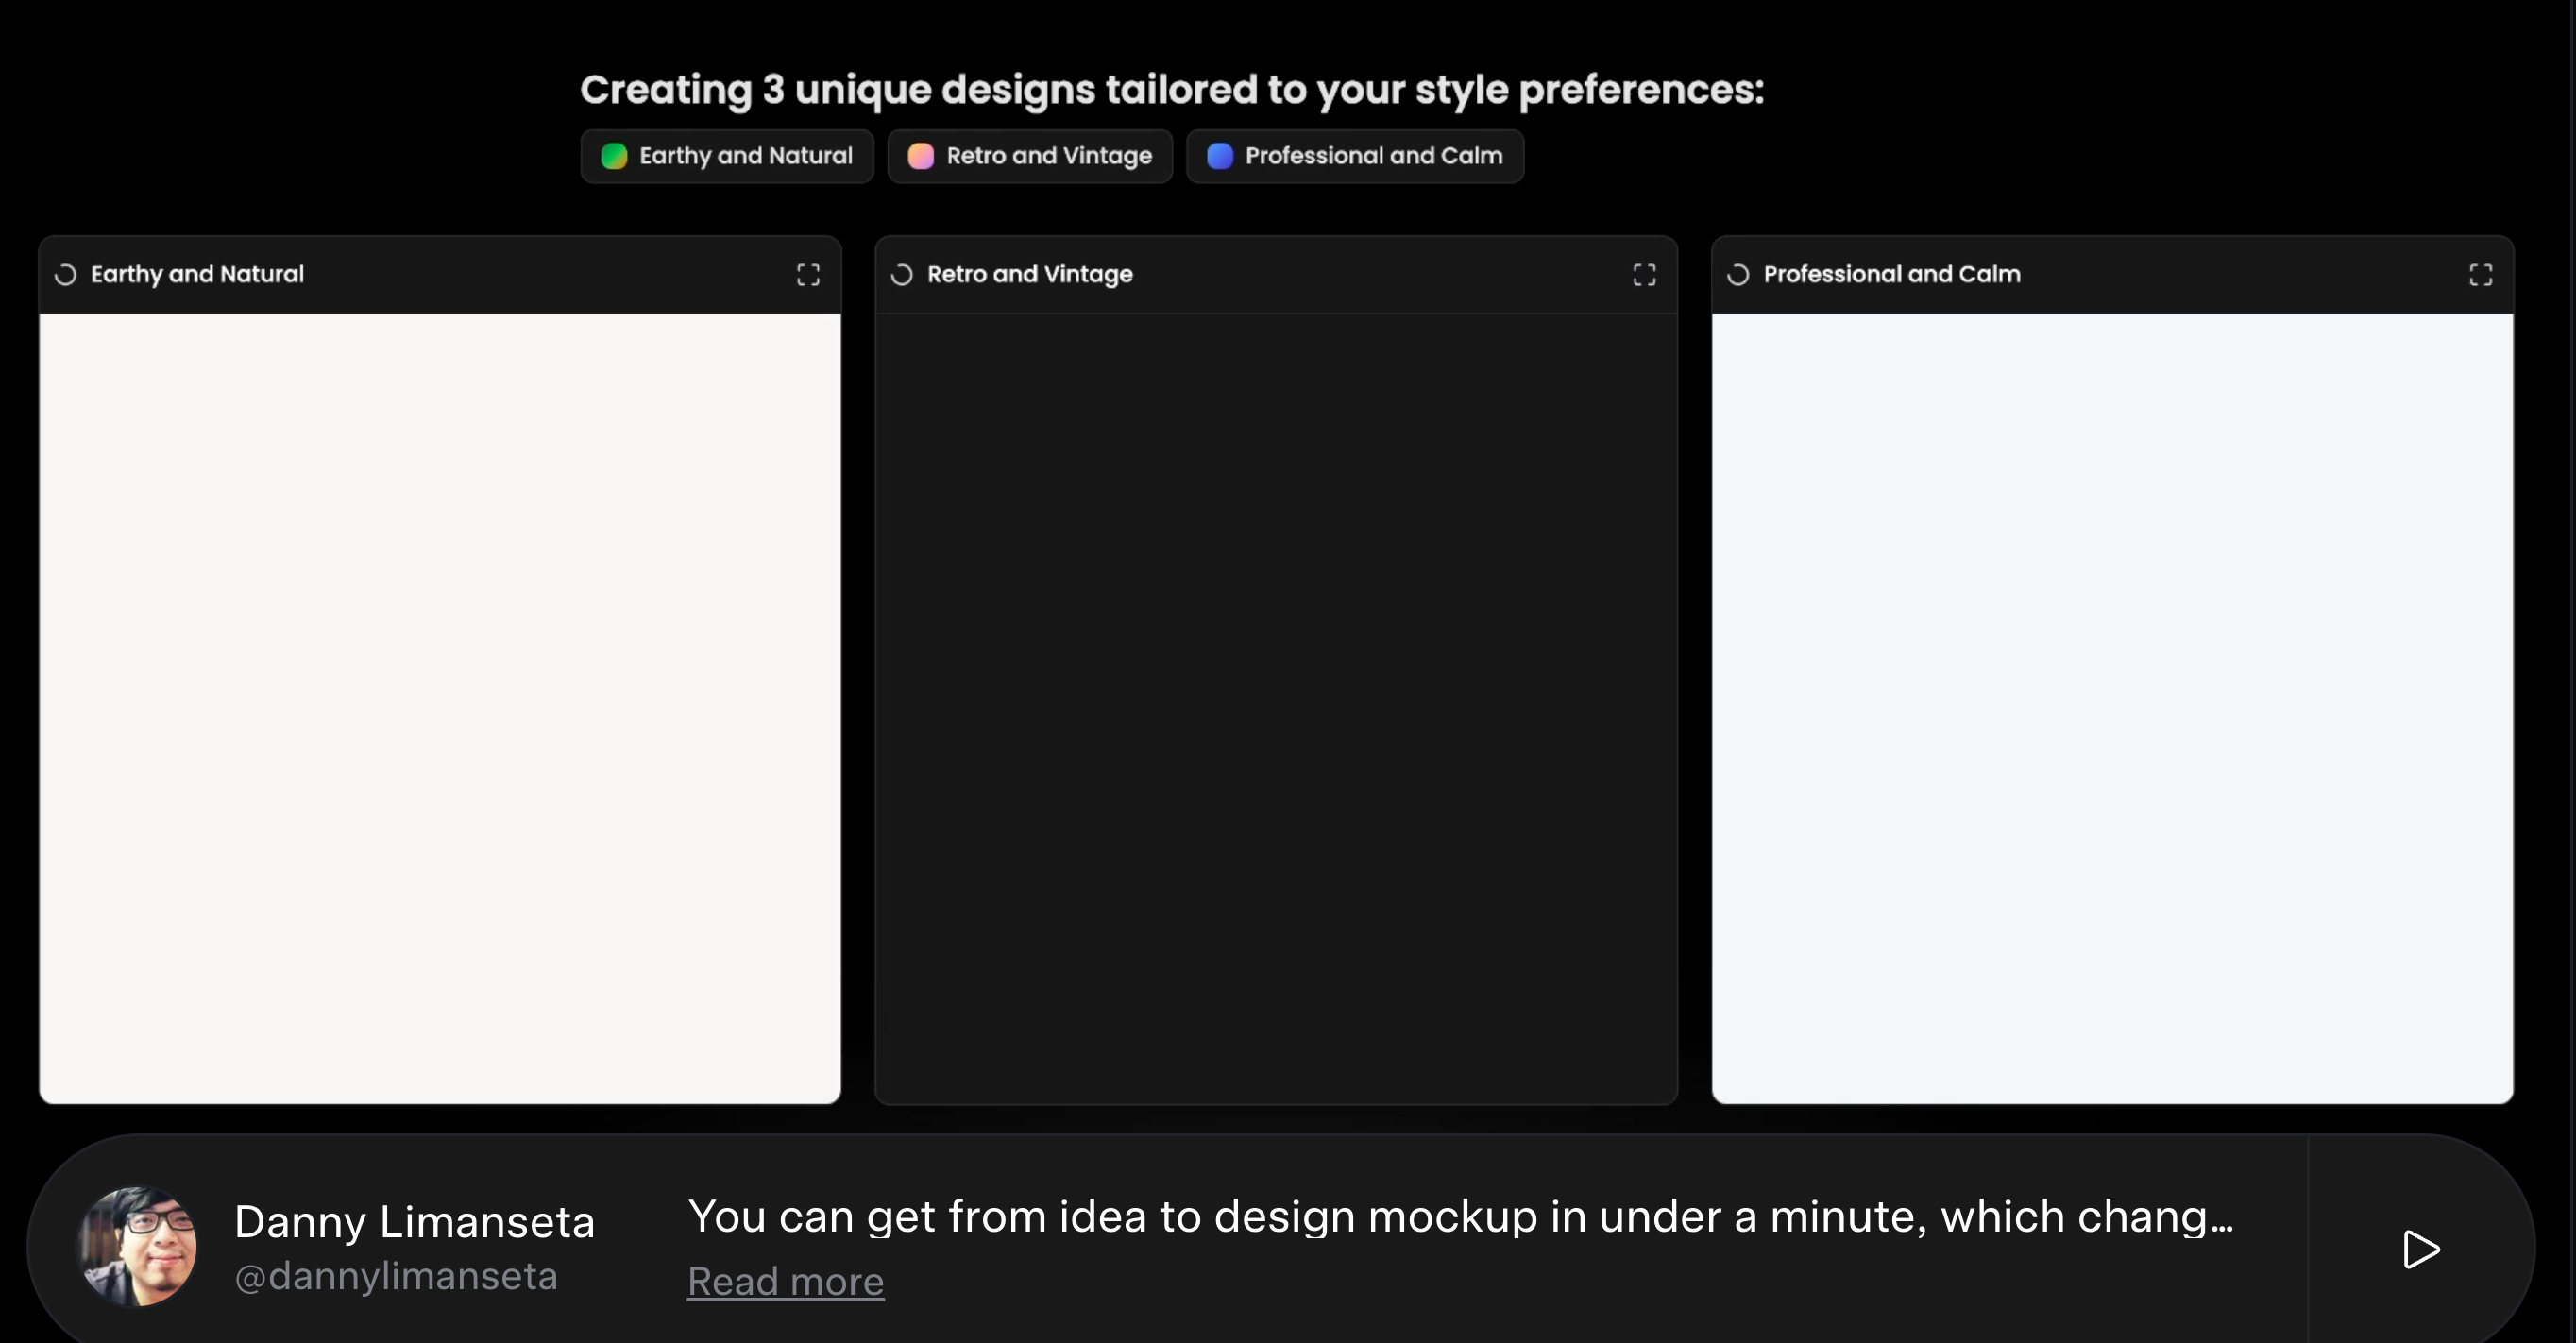Click the green Earthy and Natural color dot
Image resolution: width=2576 pixels, height=1343 pixels.
pos(614,156)
